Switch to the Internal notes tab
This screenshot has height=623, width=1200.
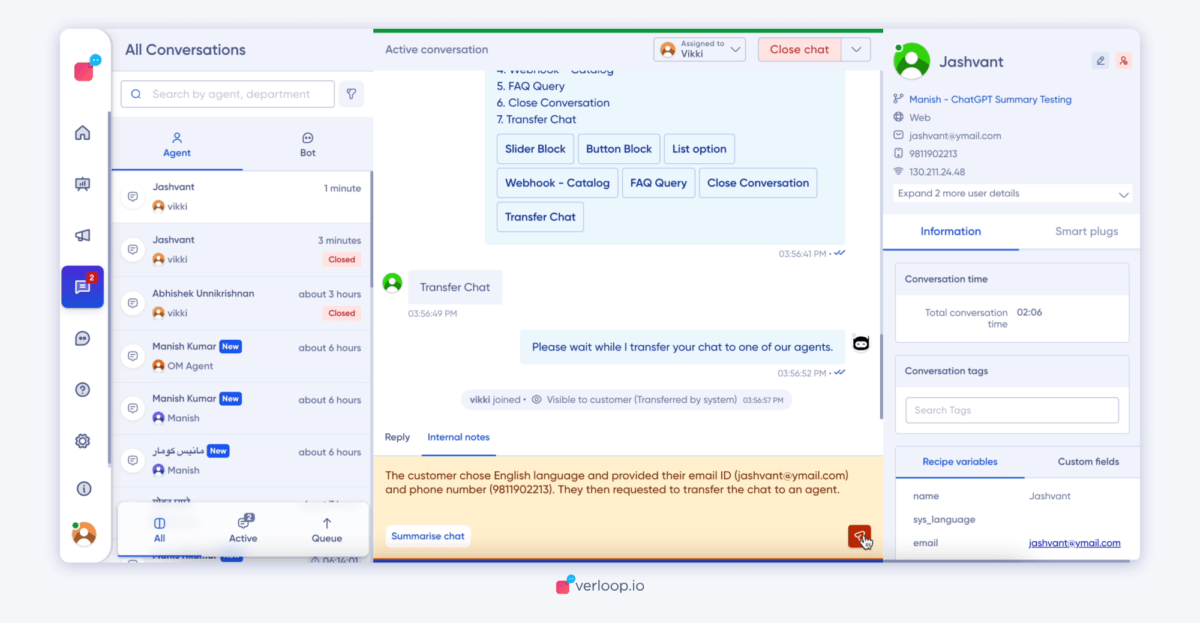(x=458, y=437)
